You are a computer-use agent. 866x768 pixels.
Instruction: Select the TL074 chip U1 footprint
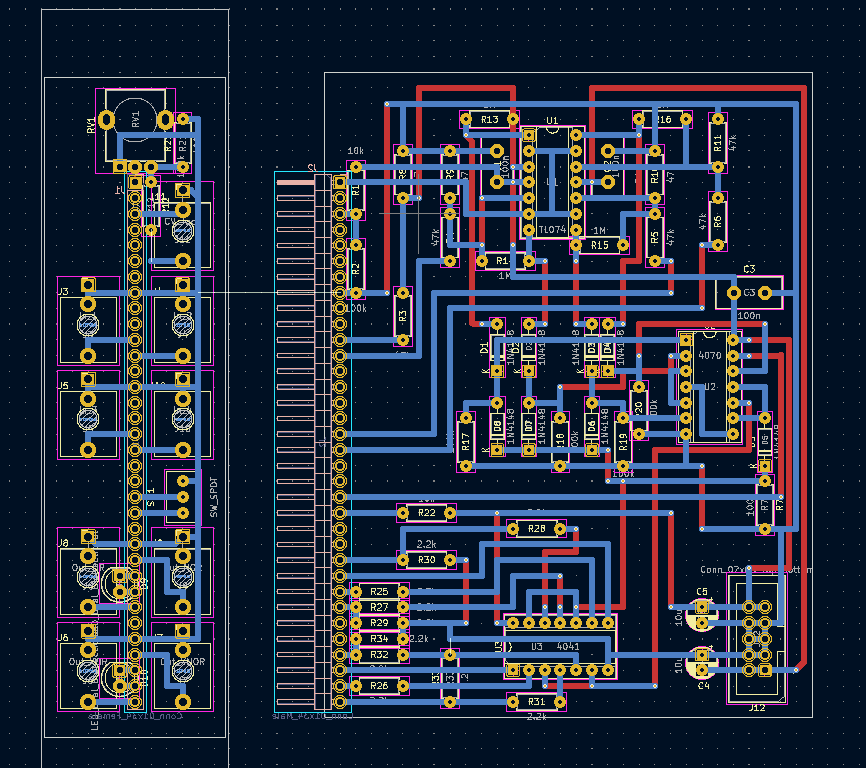point(552,180)
